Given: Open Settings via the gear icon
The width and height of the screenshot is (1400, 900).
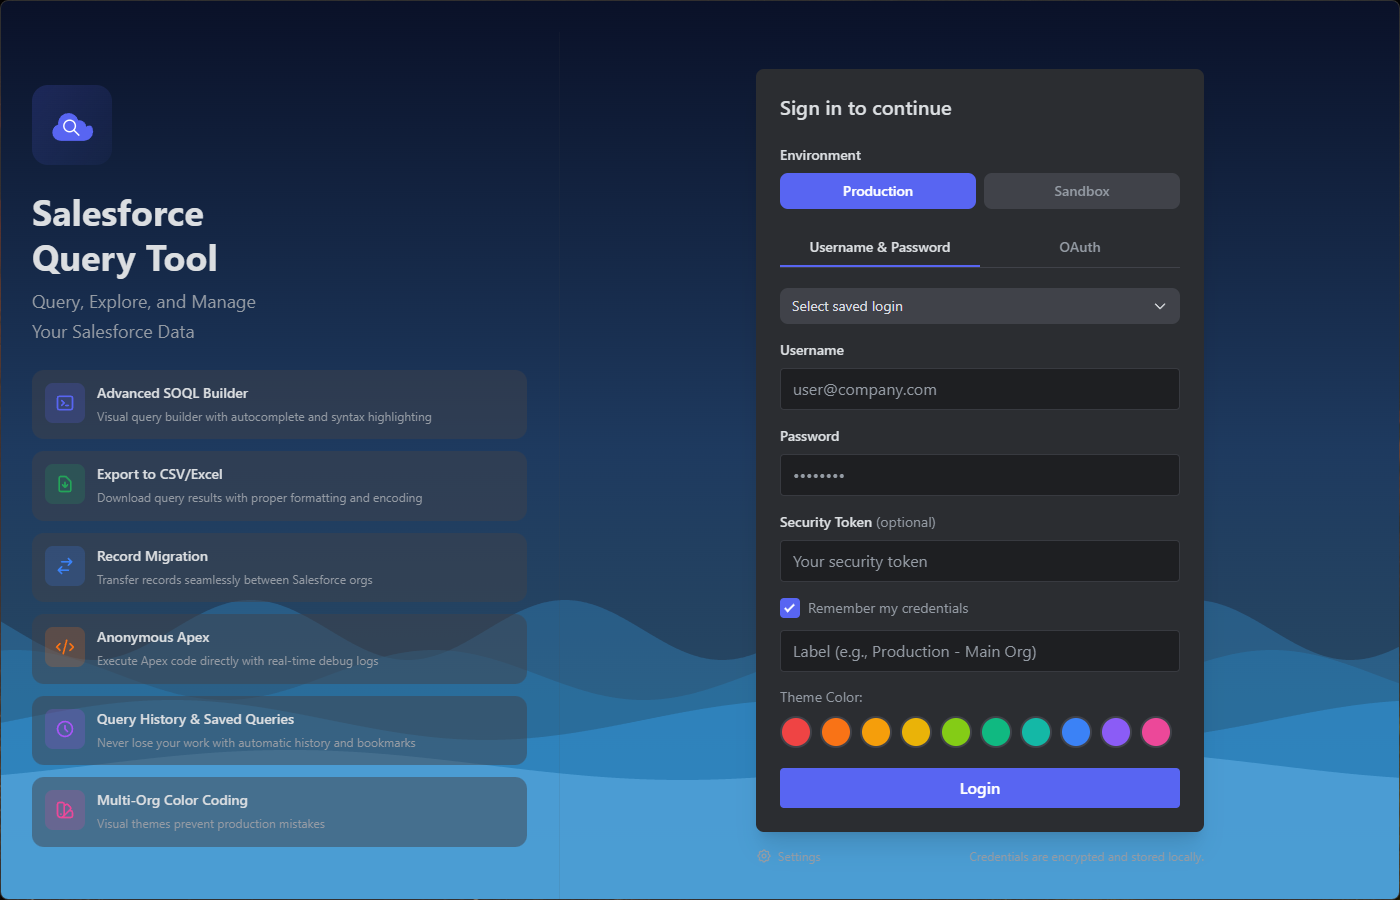Looking at the screenshot, I should (764, 857).
